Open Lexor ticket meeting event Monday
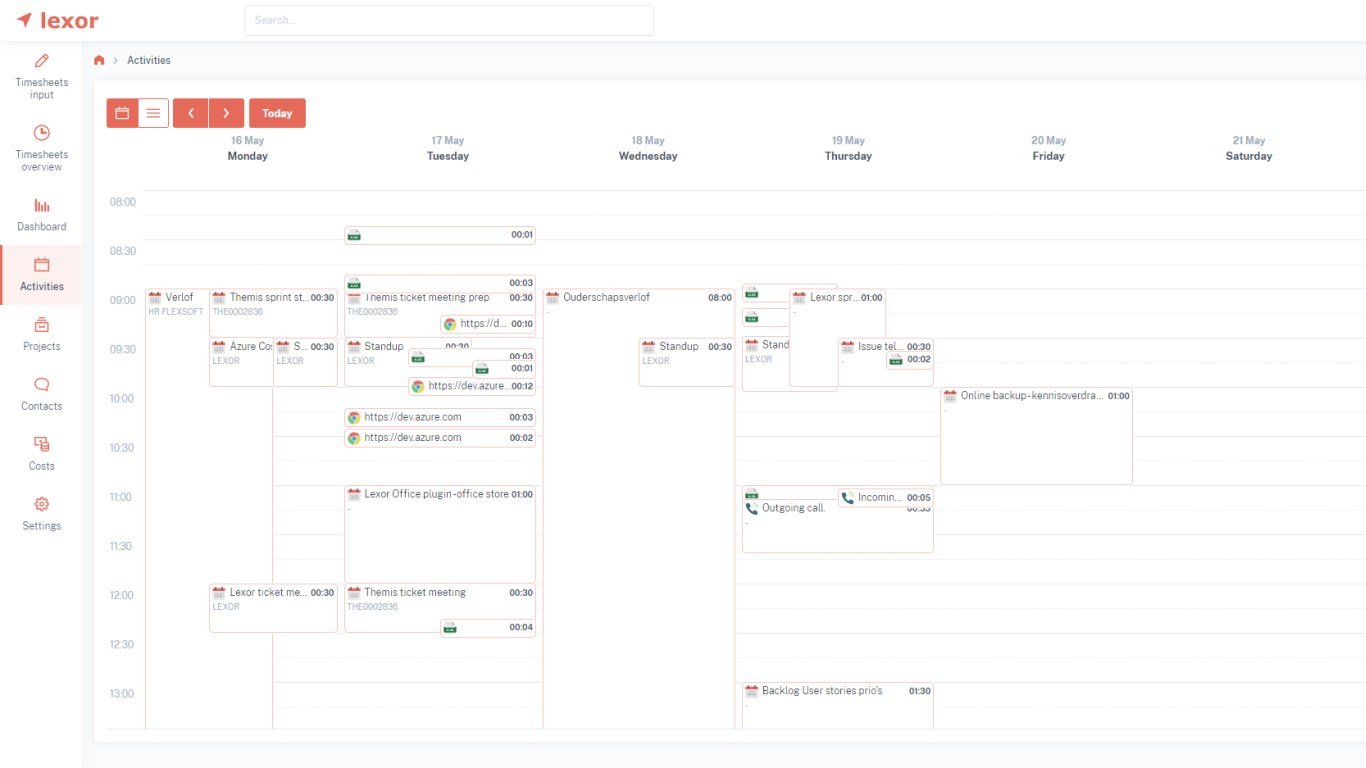This screenshot has width=1366, height=768. point(273,608)
